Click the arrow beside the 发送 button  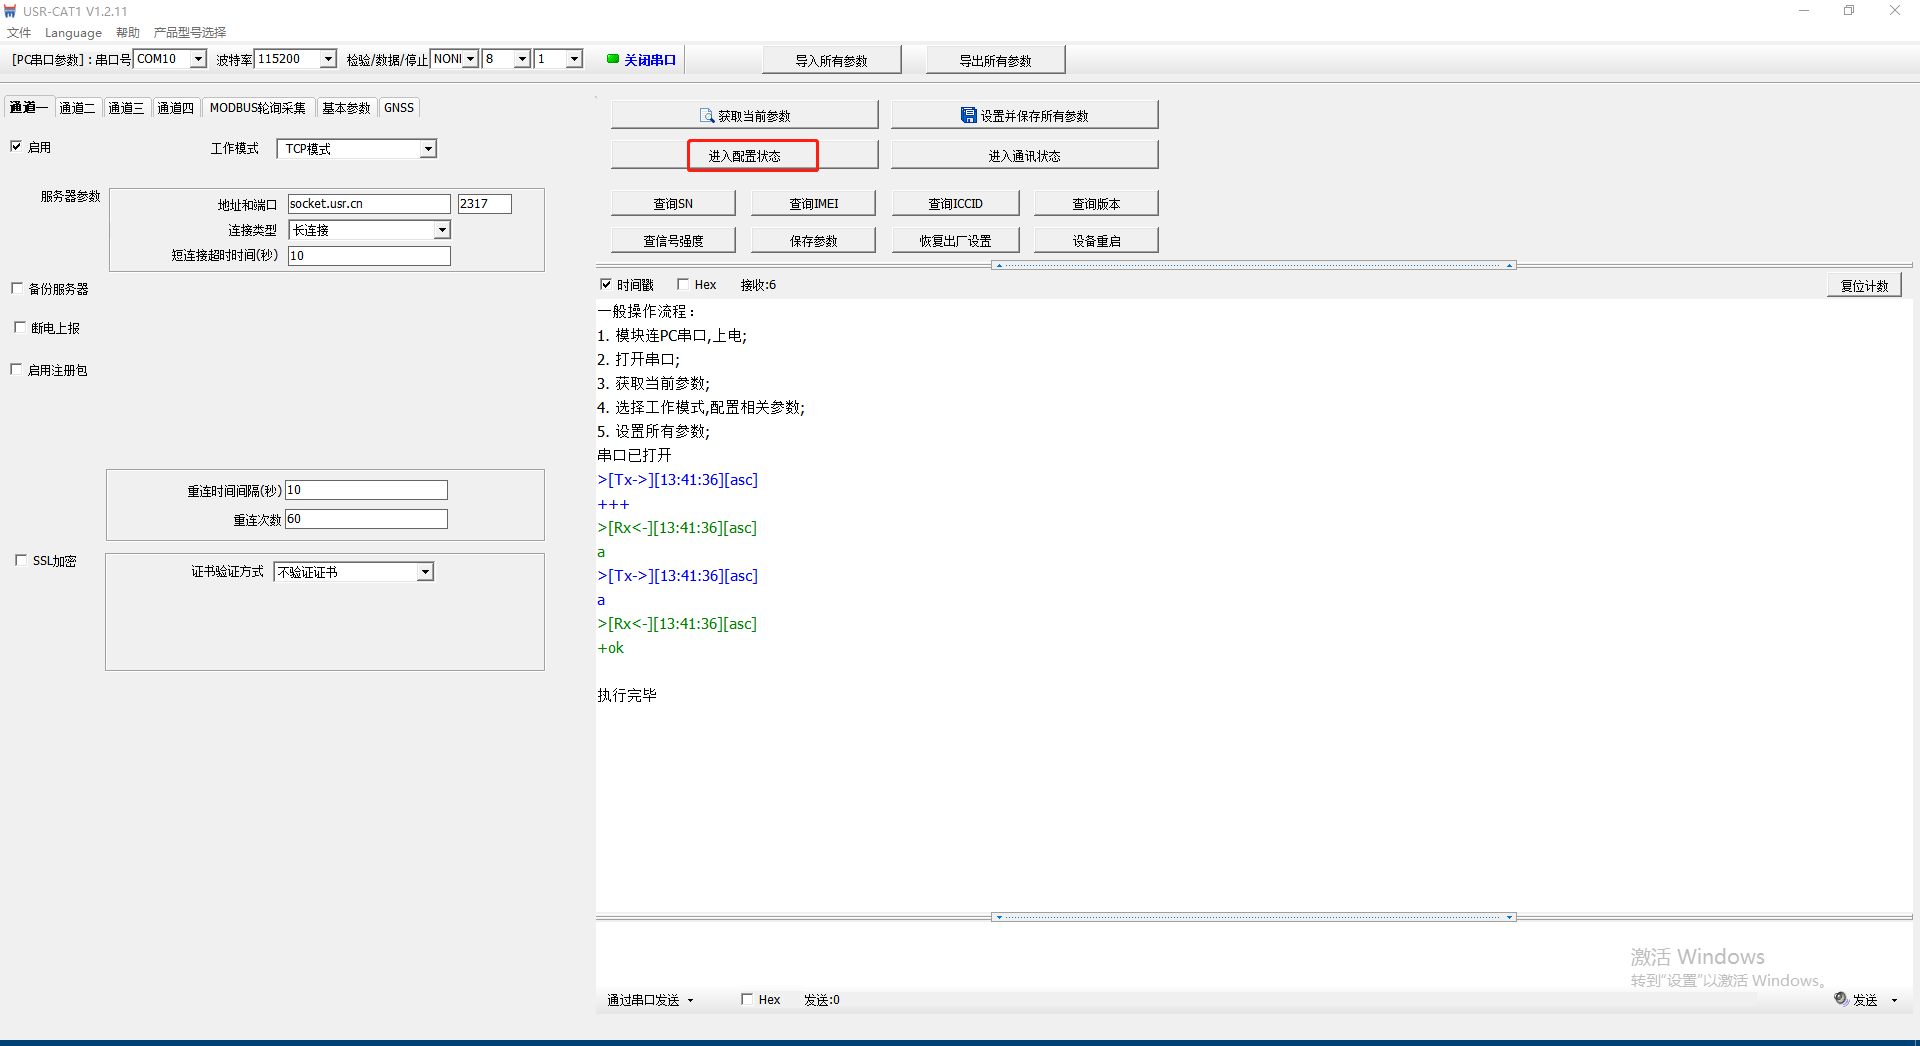pyautogui.click(x=1894, y=1000)
